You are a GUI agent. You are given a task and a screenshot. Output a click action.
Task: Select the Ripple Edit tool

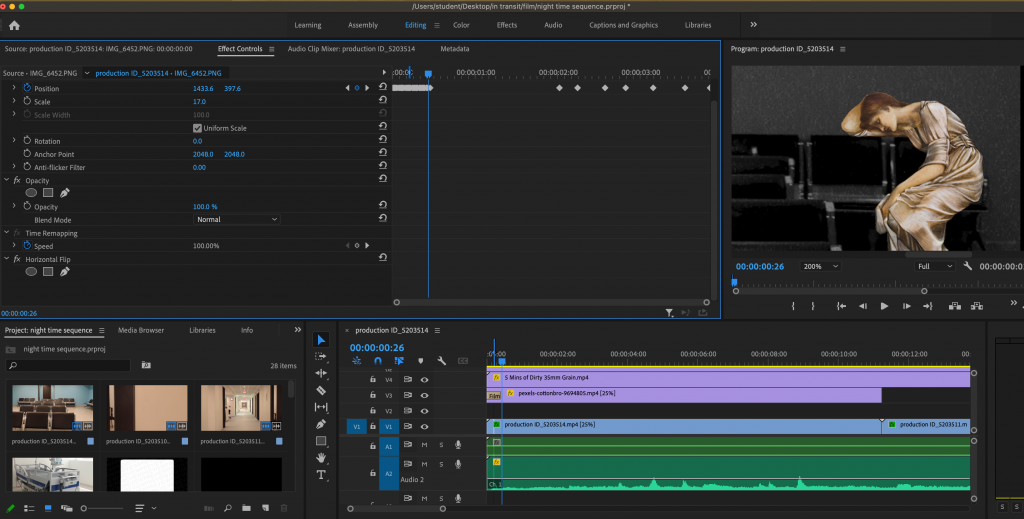pos(321,373)
